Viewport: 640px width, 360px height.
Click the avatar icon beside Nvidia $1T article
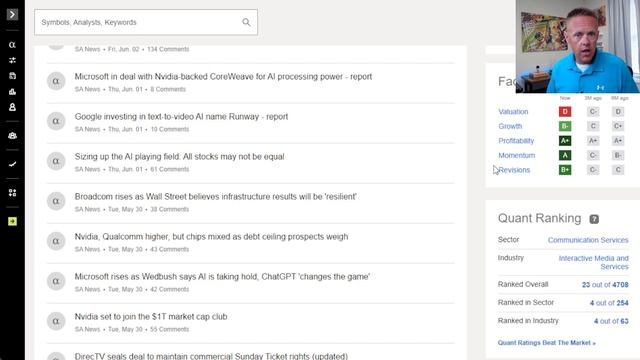pos(56,321)
